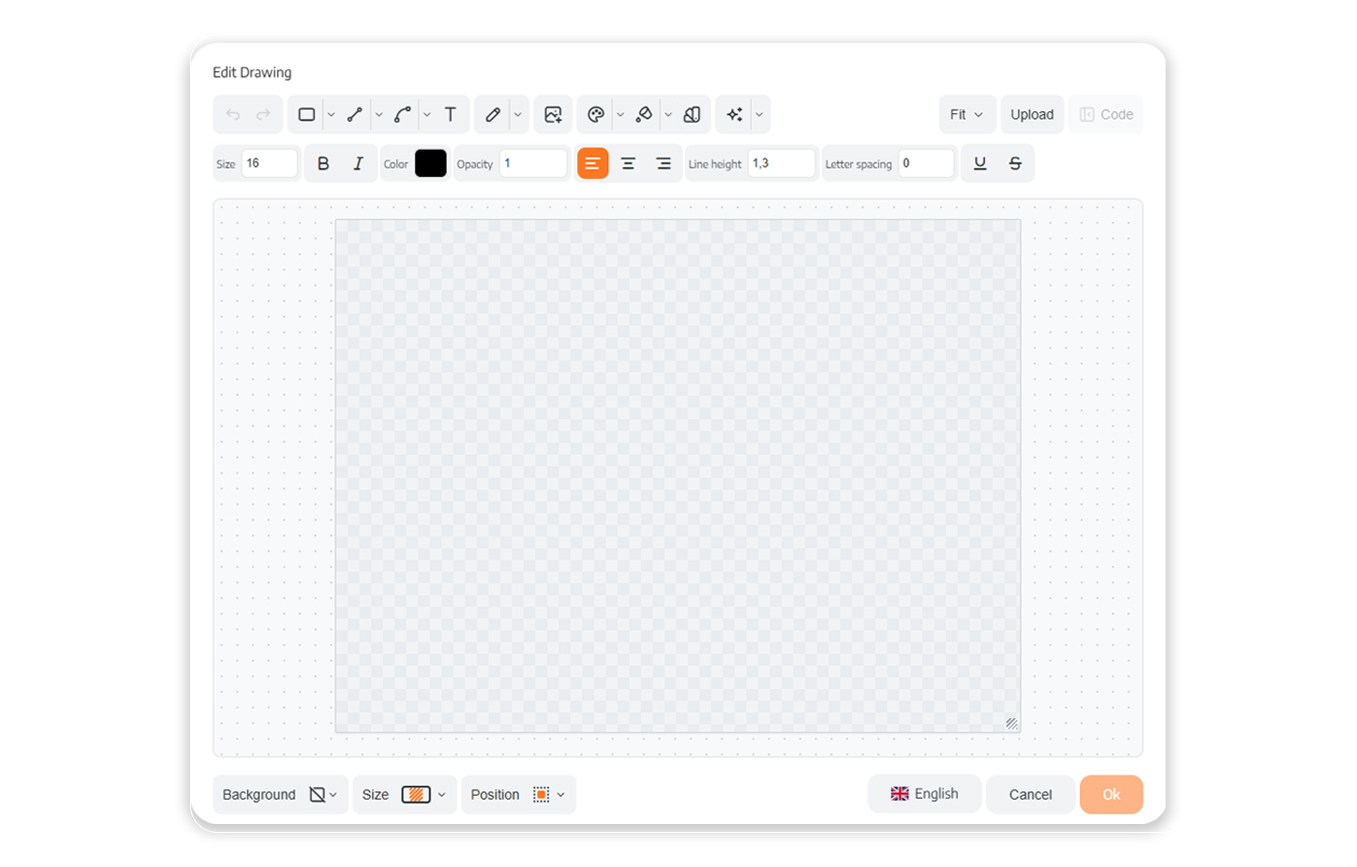Set text alignment to left
This screenshot has height=867, width=1357.
593,163
